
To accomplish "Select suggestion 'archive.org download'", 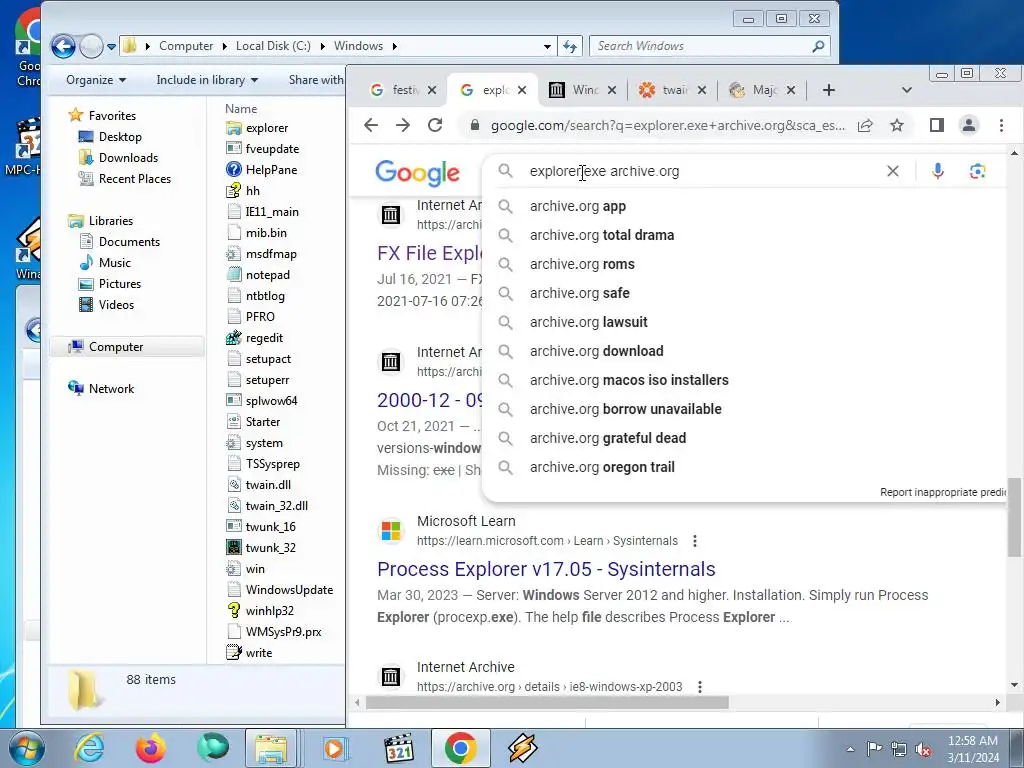I will click(x=596, y=351).
